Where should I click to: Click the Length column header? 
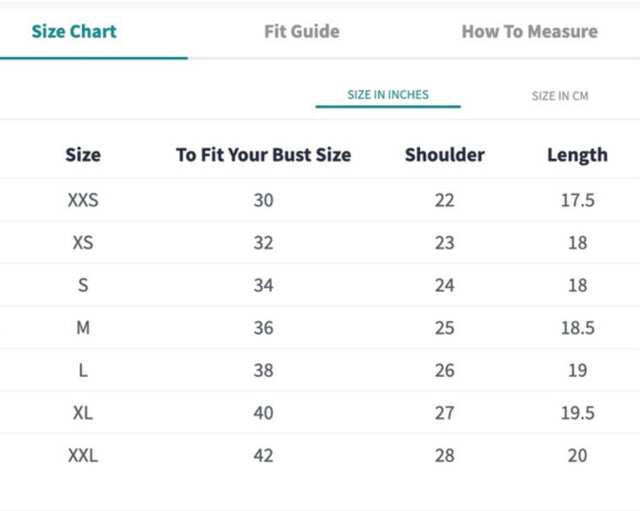[x=577, y=155]
